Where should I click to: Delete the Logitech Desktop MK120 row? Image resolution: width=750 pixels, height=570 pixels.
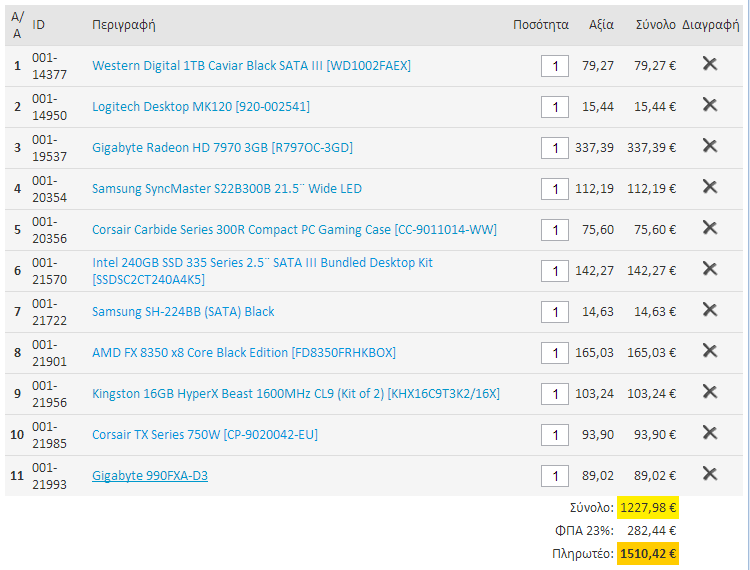point(710,105)
